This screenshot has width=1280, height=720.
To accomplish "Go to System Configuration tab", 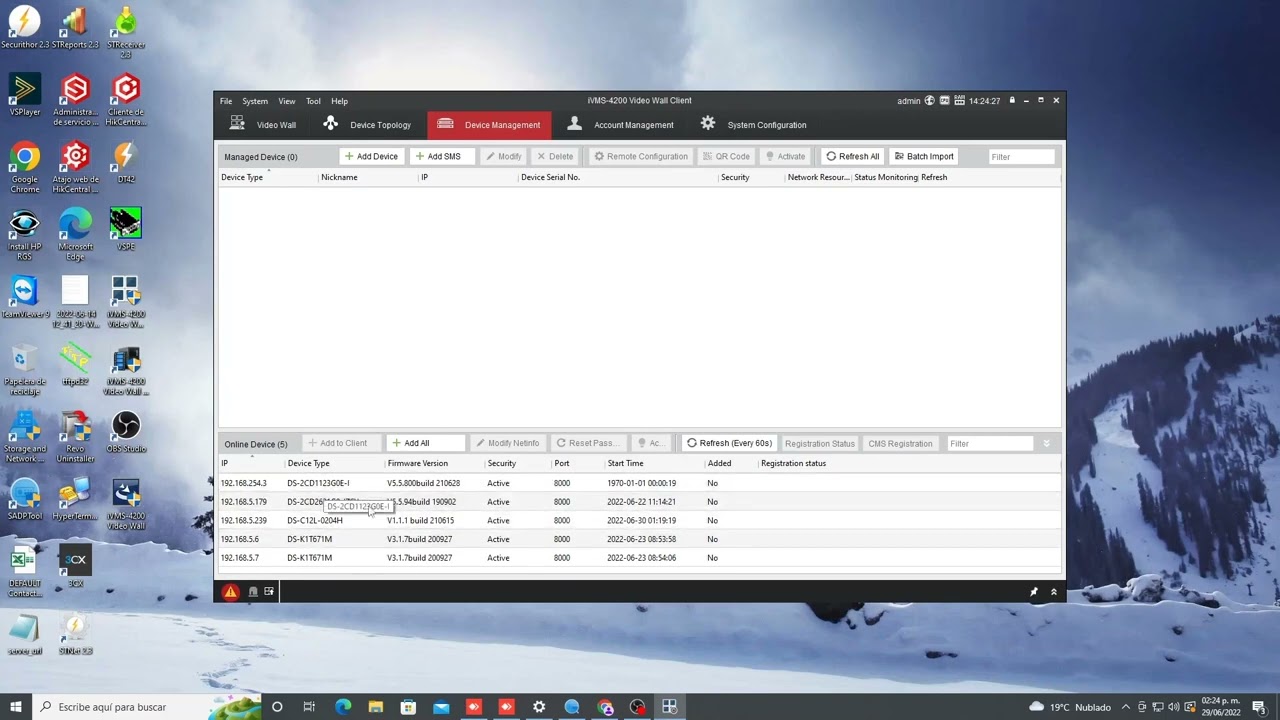I will pos(753,125).
